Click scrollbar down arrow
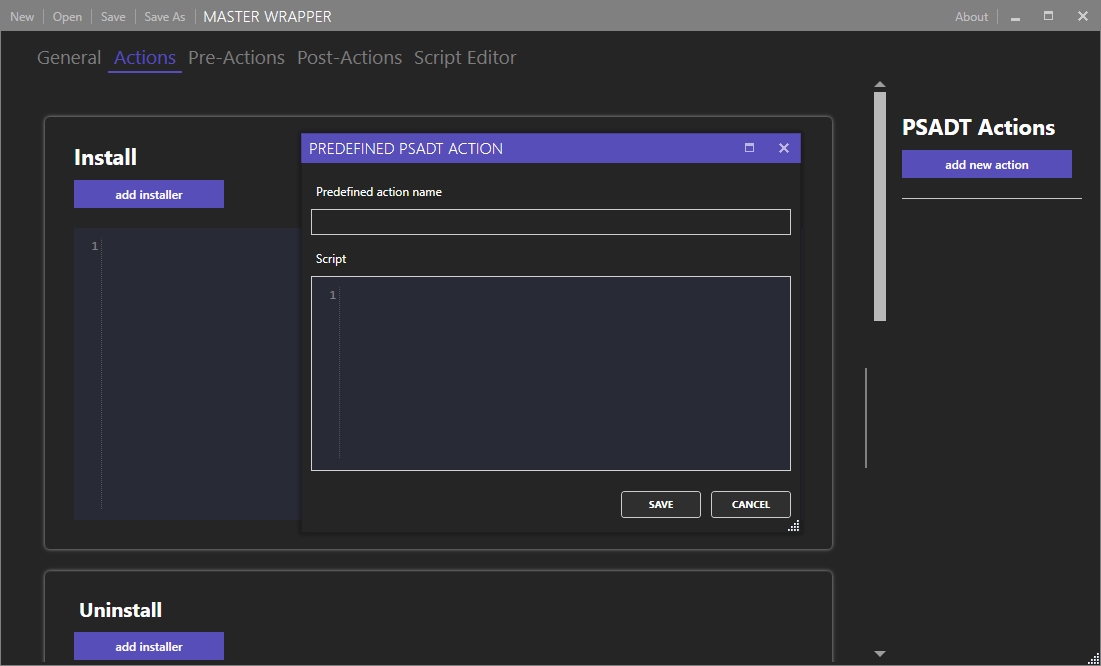This screenshot has width=1101, height=666. tap(880, 653)
